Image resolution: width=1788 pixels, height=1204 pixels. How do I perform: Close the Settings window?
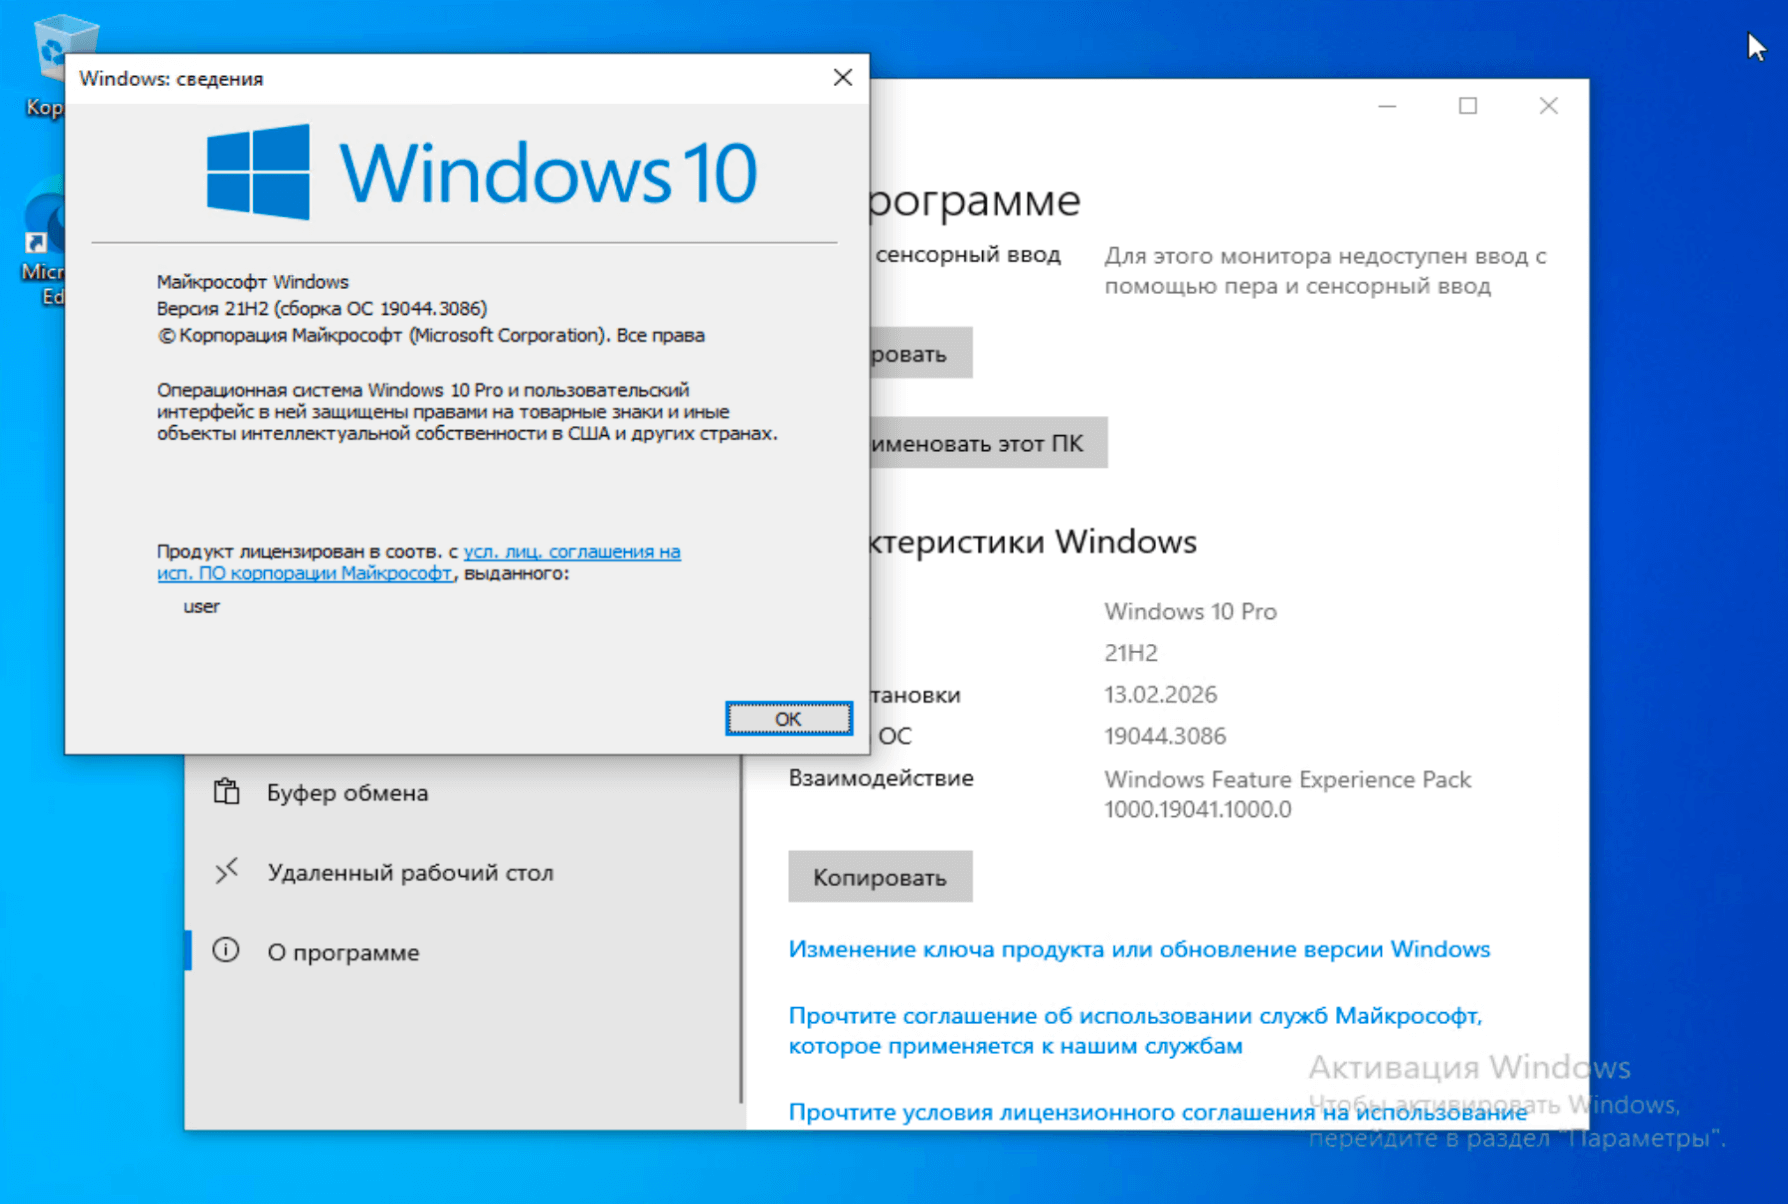pos(1548,106)
